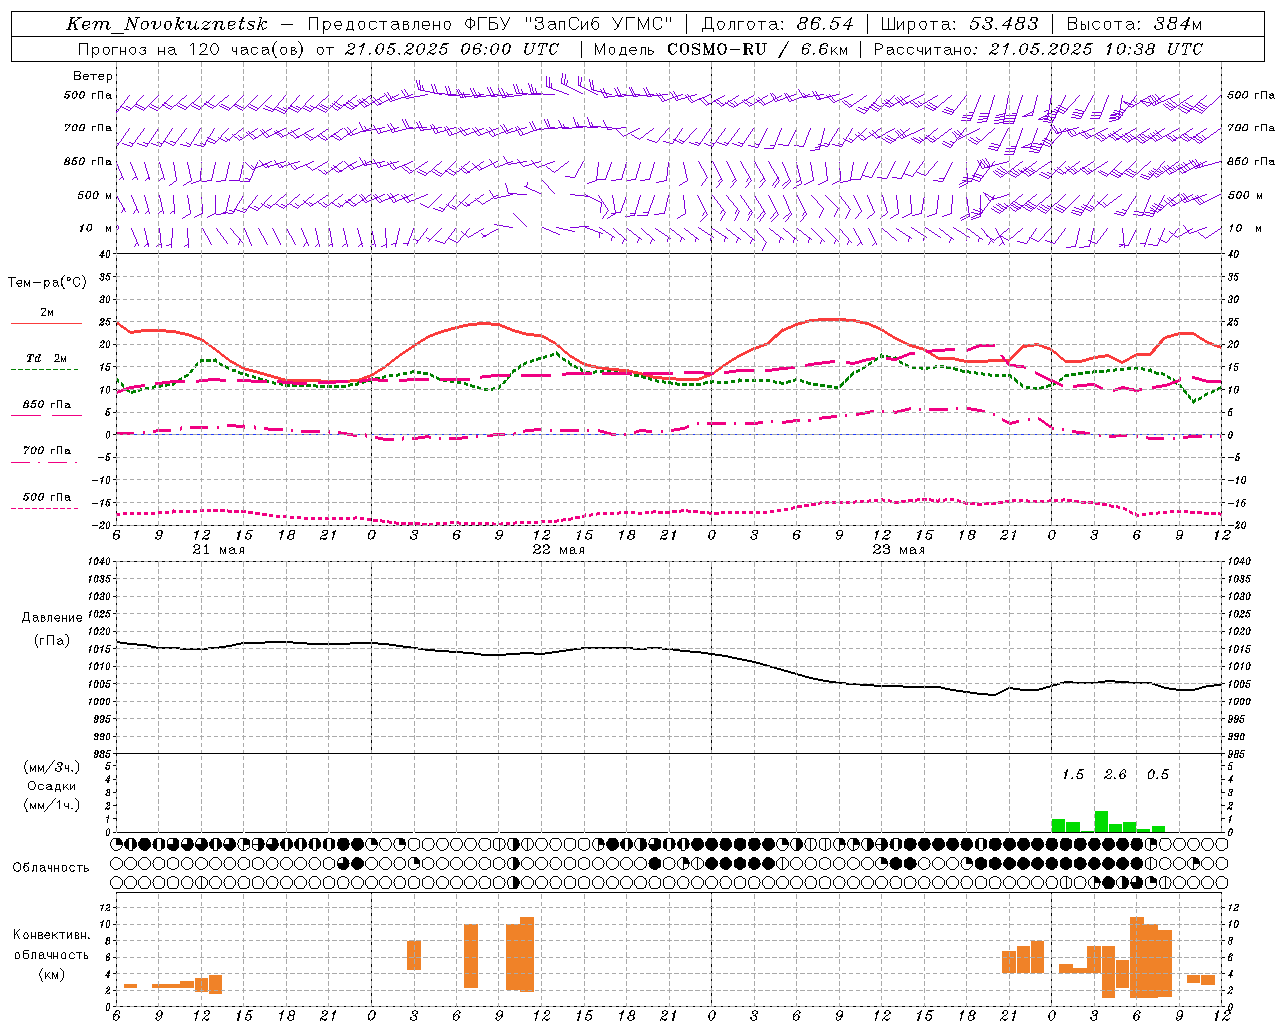Click the '(км)' convective cloud unit label

(x=52, y=973)
